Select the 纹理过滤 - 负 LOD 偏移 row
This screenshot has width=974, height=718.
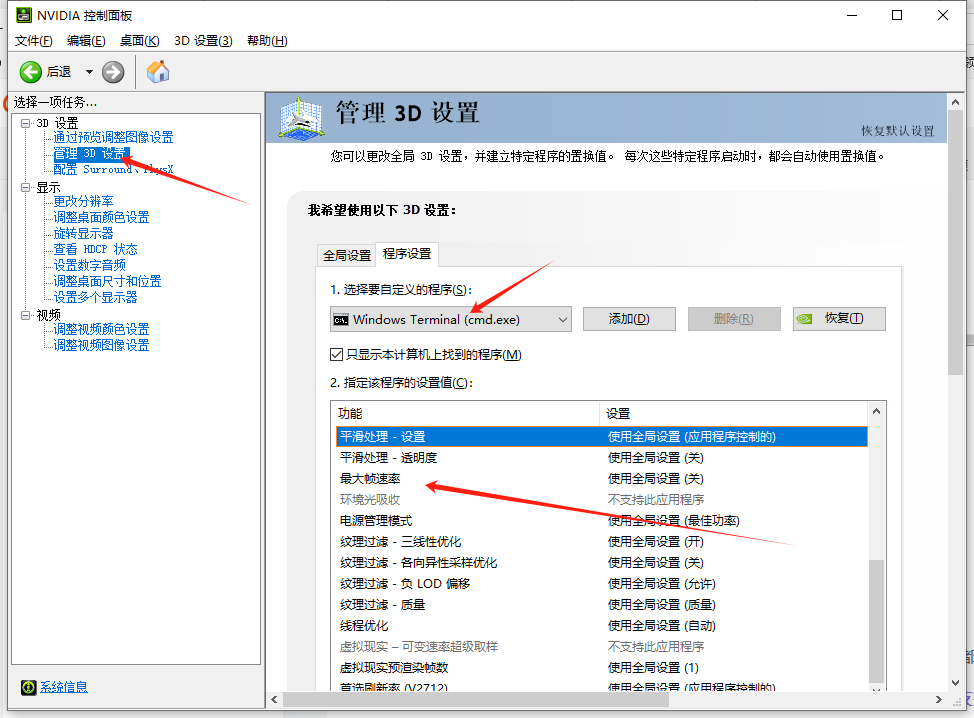click(x=601, y=584)
